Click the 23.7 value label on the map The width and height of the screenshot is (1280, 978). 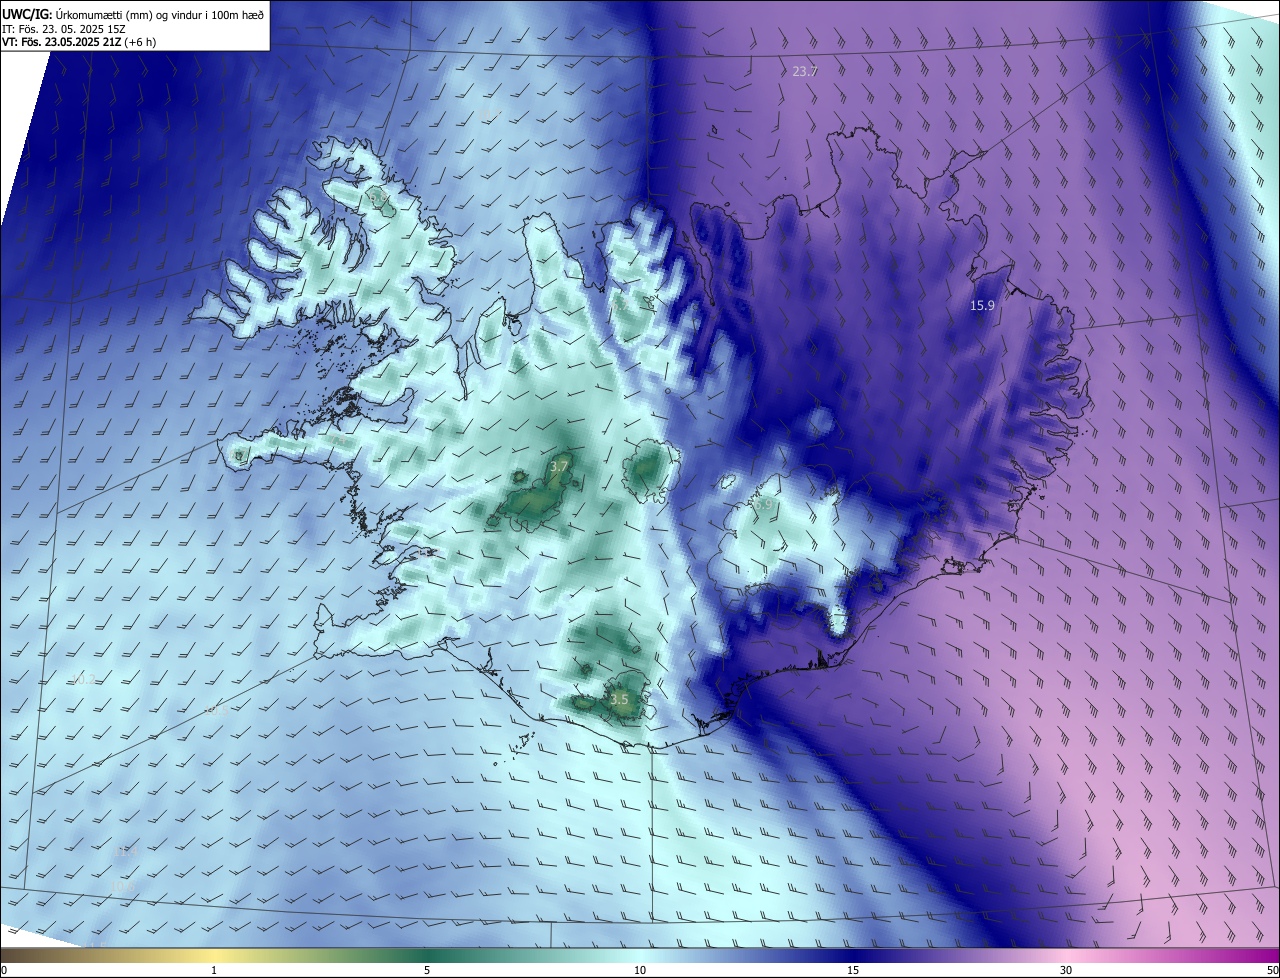[x=805, y=71]
